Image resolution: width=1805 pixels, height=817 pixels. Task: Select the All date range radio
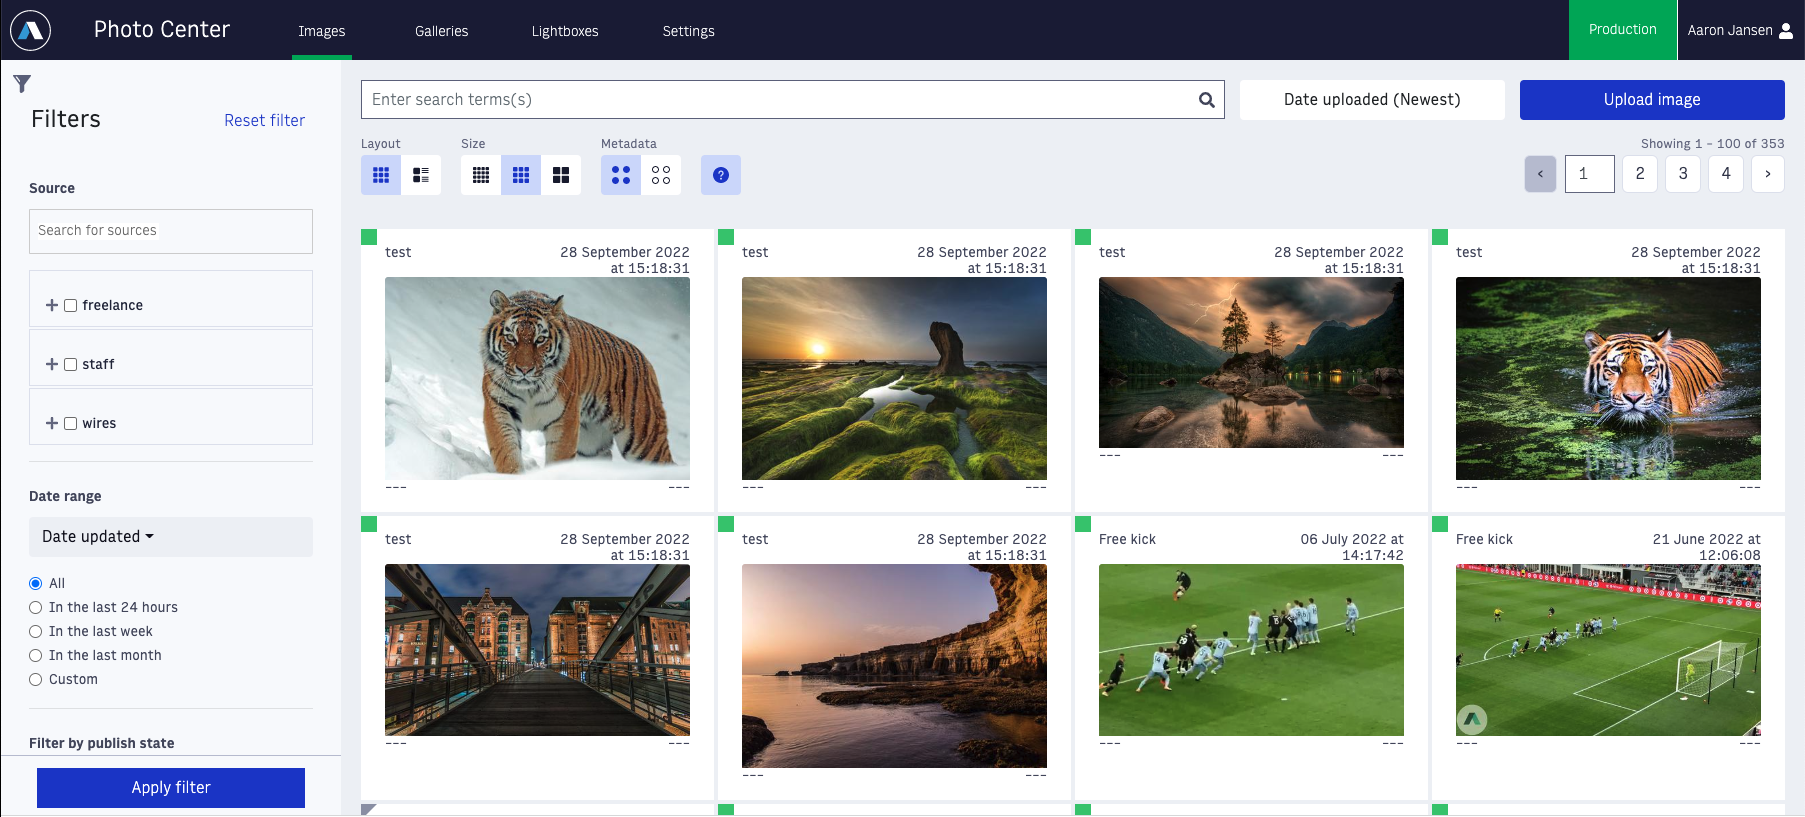pos(36,584)
